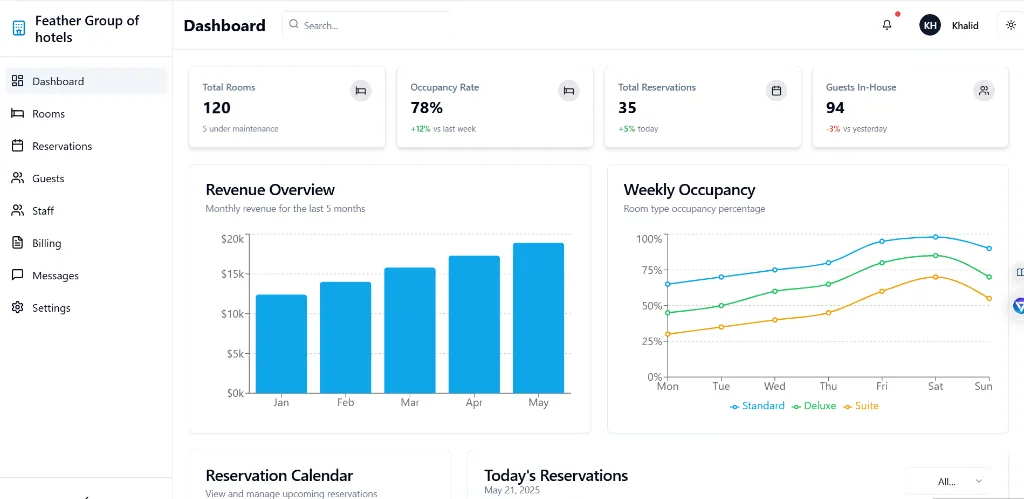Toggle the Standard legend entry
The image size is (1024, 499).
point(758,406)
